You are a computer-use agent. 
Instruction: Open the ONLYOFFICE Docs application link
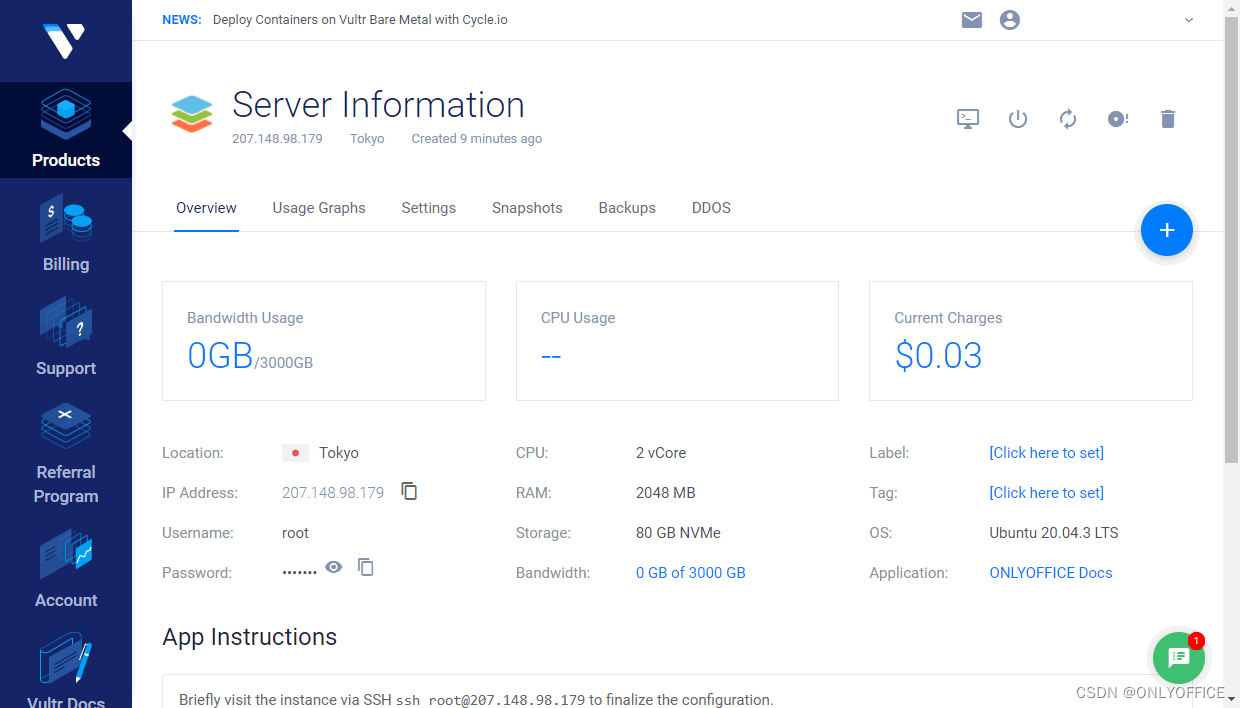tap(1051, 573)
